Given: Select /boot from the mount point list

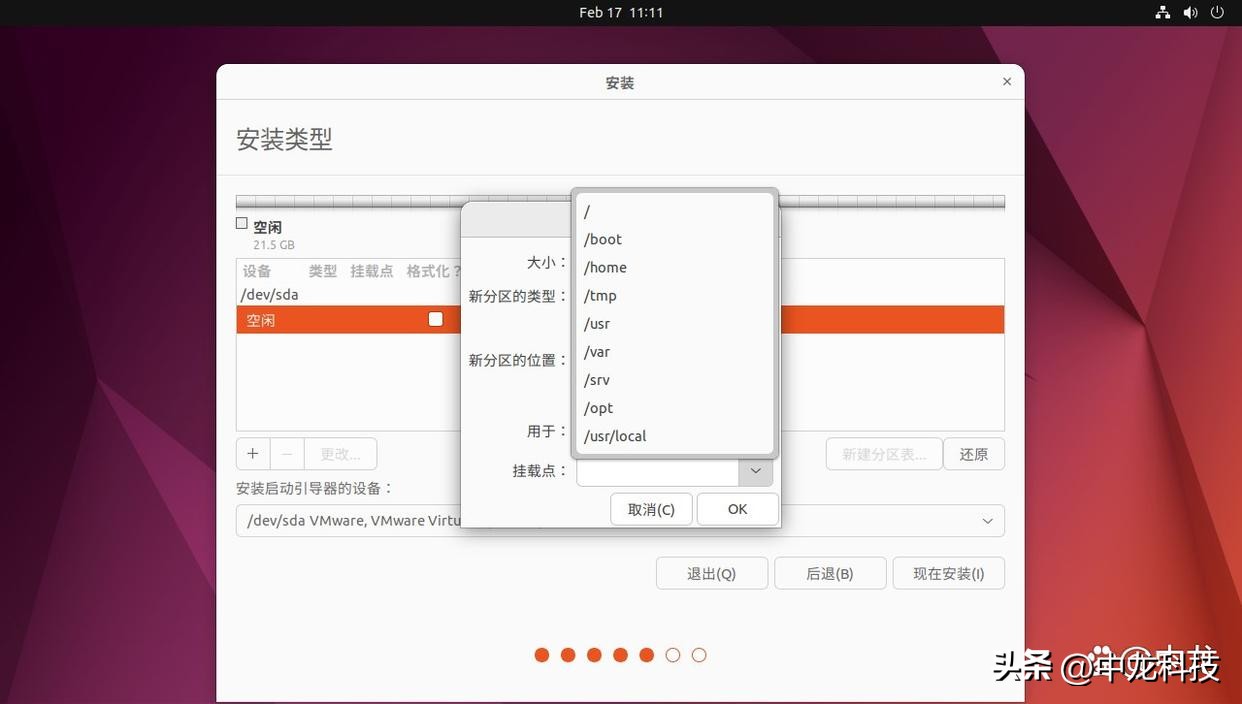Looking at the screenshot, I should point(602,238).
